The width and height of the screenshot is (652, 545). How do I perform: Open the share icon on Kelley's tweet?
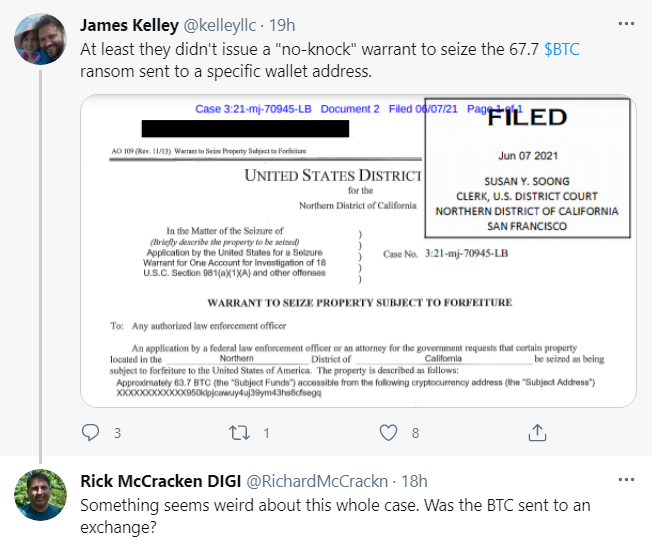coord(537,433)
